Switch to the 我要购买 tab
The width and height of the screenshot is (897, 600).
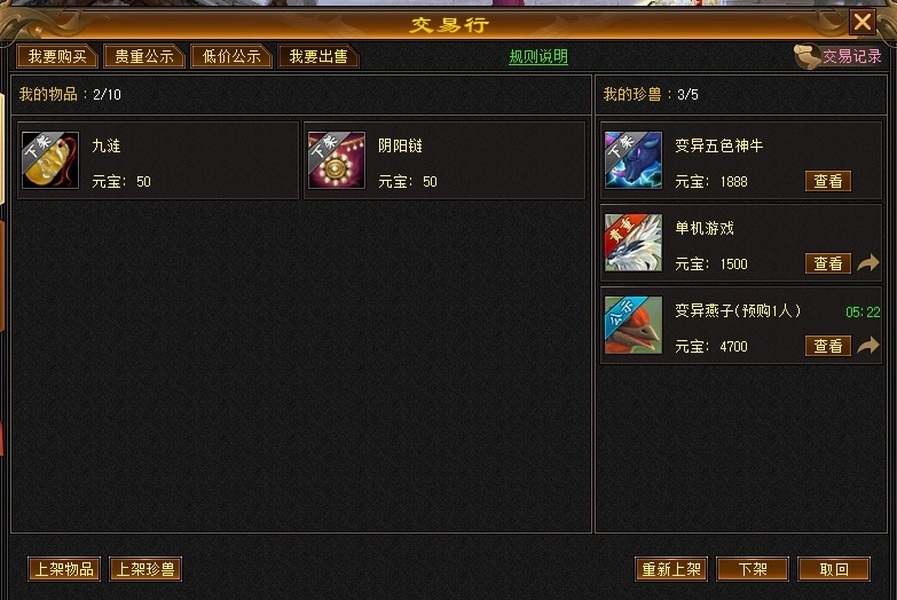coord(57,57)
